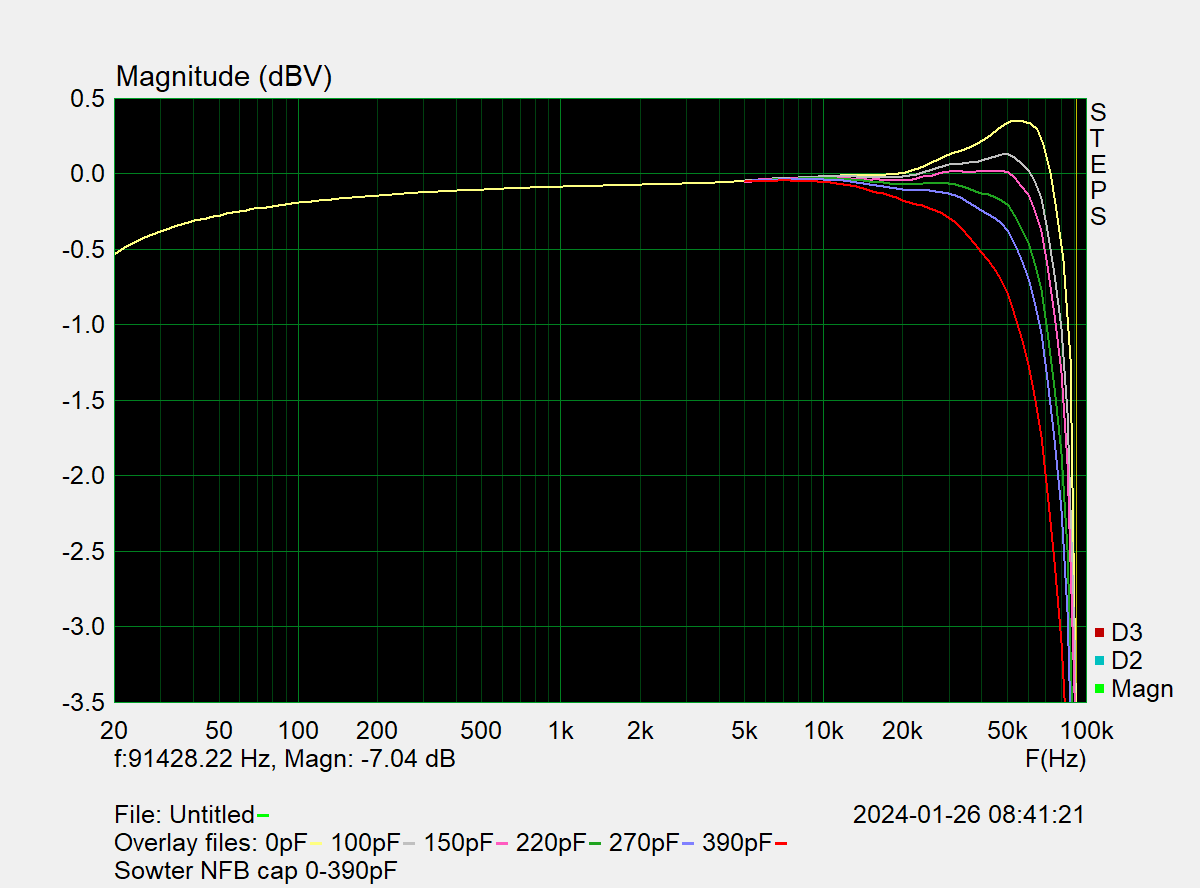Click the cyan D2 legend marker
This screenshot has width=1200, height=888.
[1098, 660]
